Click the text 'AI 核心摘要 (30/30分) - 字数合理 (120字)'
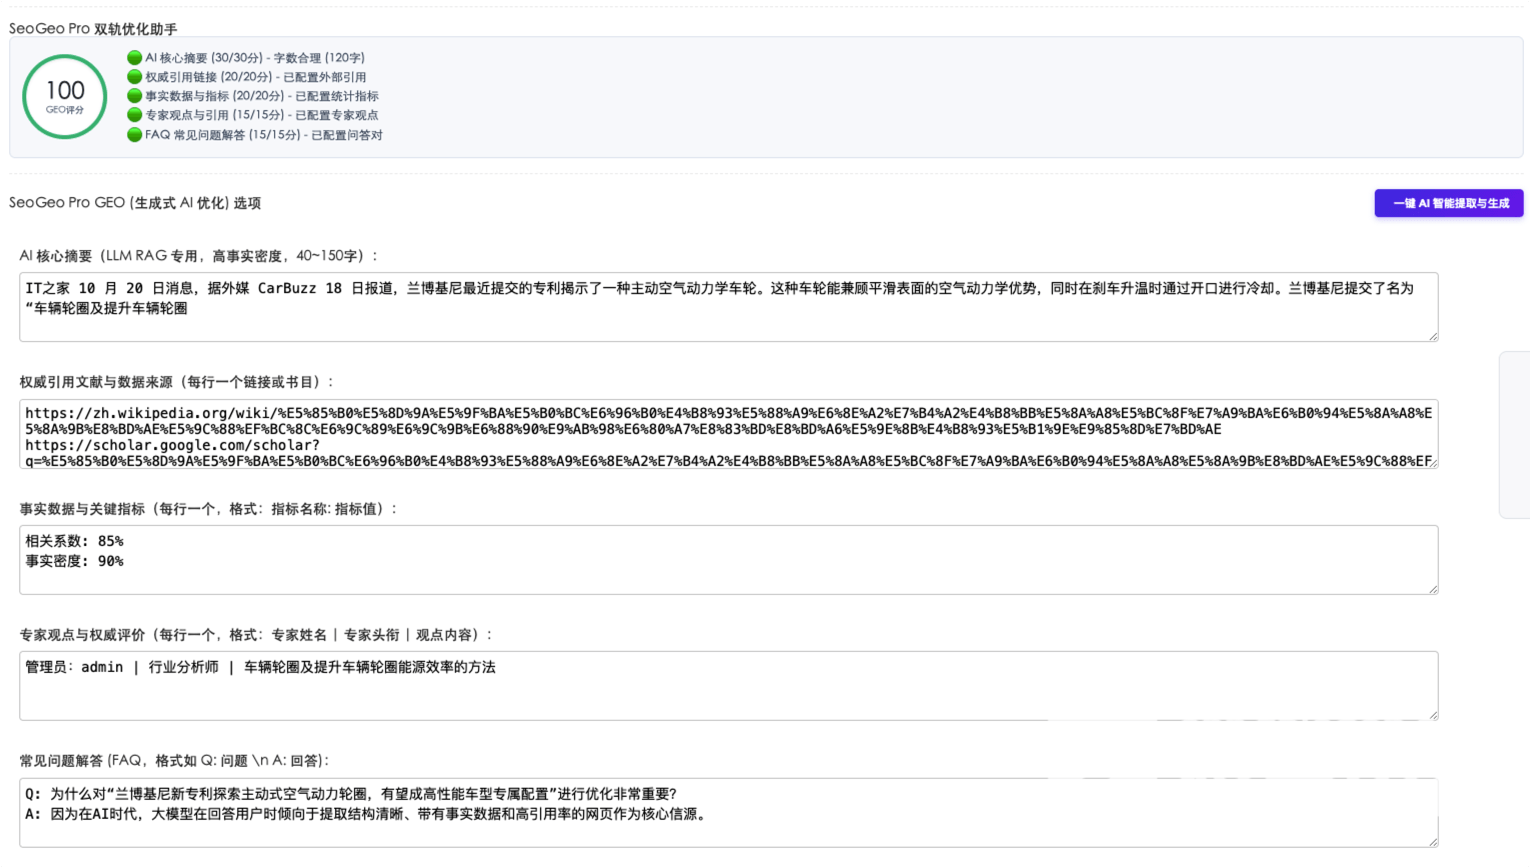The image size is (1530, 868). click(255, 58)
